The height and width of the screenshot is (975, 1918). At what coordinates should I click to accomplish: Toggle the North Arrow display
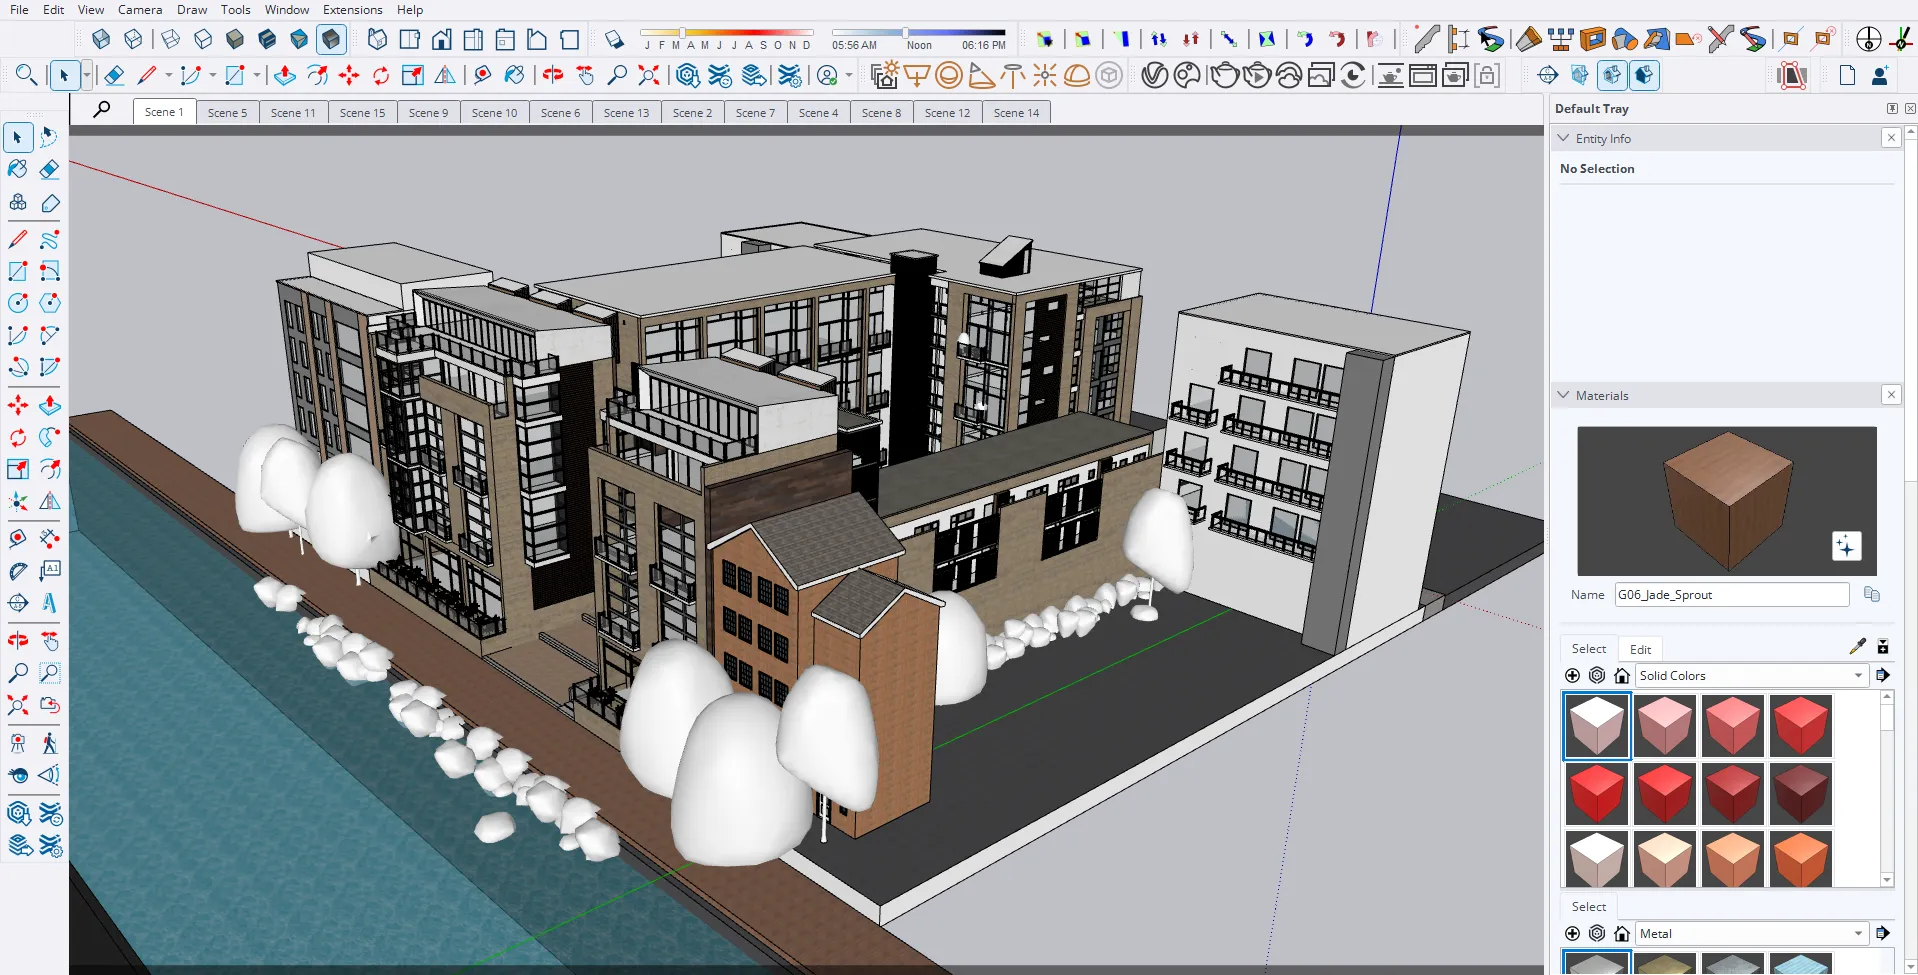coord(1868,39)
